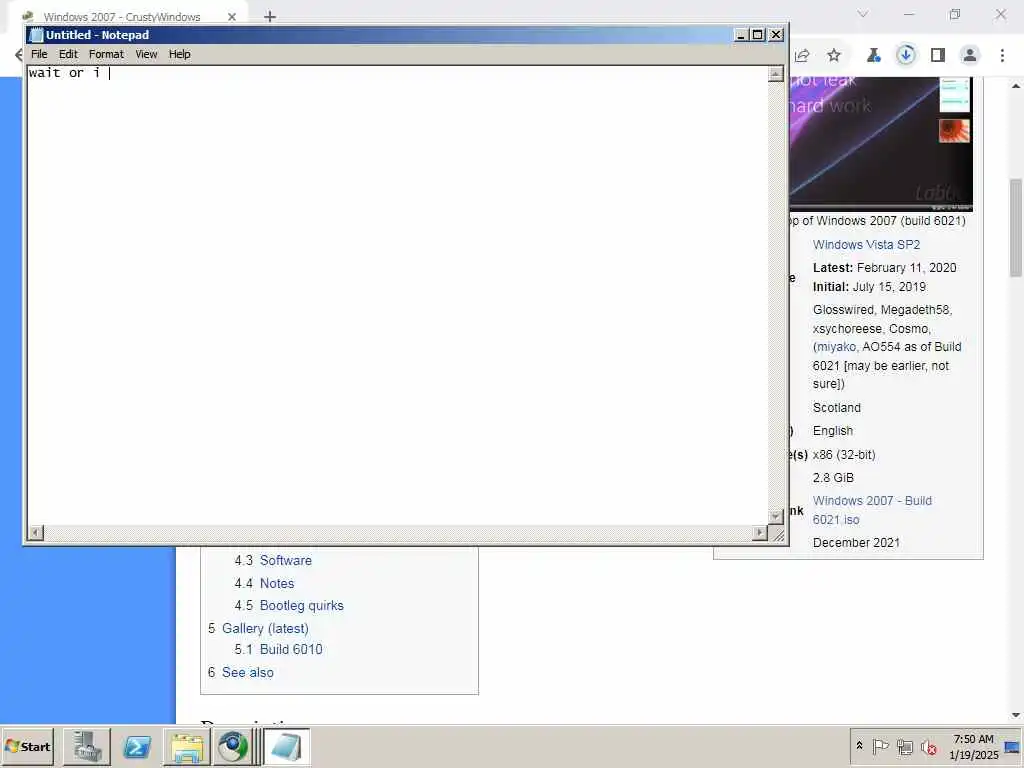Image resolution: width=1024 pixels, height=768 pixels.
Task: Open the browser downloads icon
Action: (906, 56)
